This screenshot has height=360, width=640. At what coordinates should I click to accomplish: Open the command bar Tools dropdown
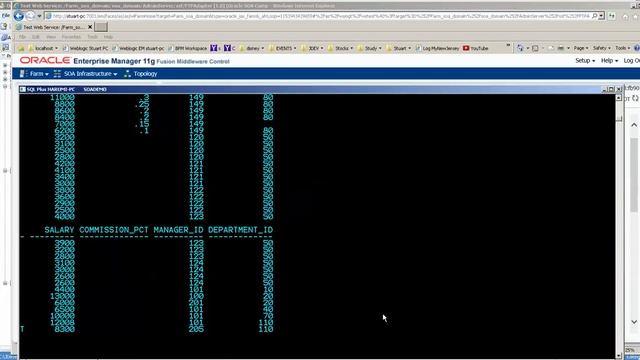pos(622,48)
